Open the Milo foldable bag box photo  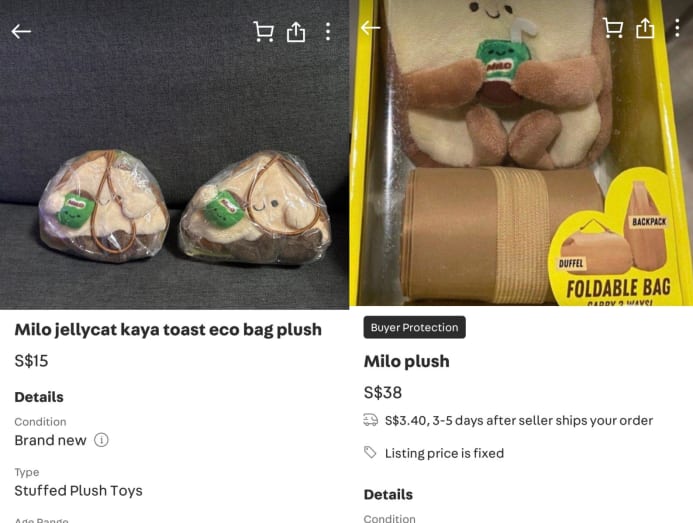click(521, 153)
